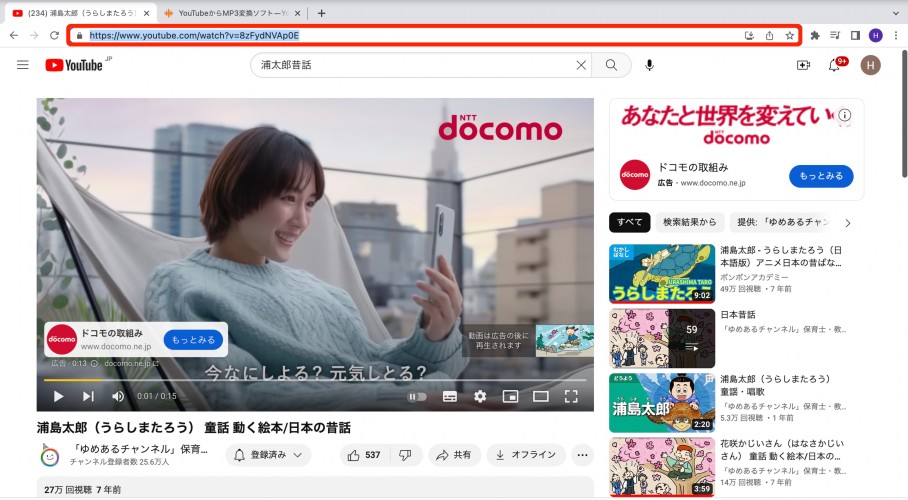The width and height of the screenshot is (908, 500).
Task: Open the Chrome three-dot menu
Action: (x=896, y=35)
